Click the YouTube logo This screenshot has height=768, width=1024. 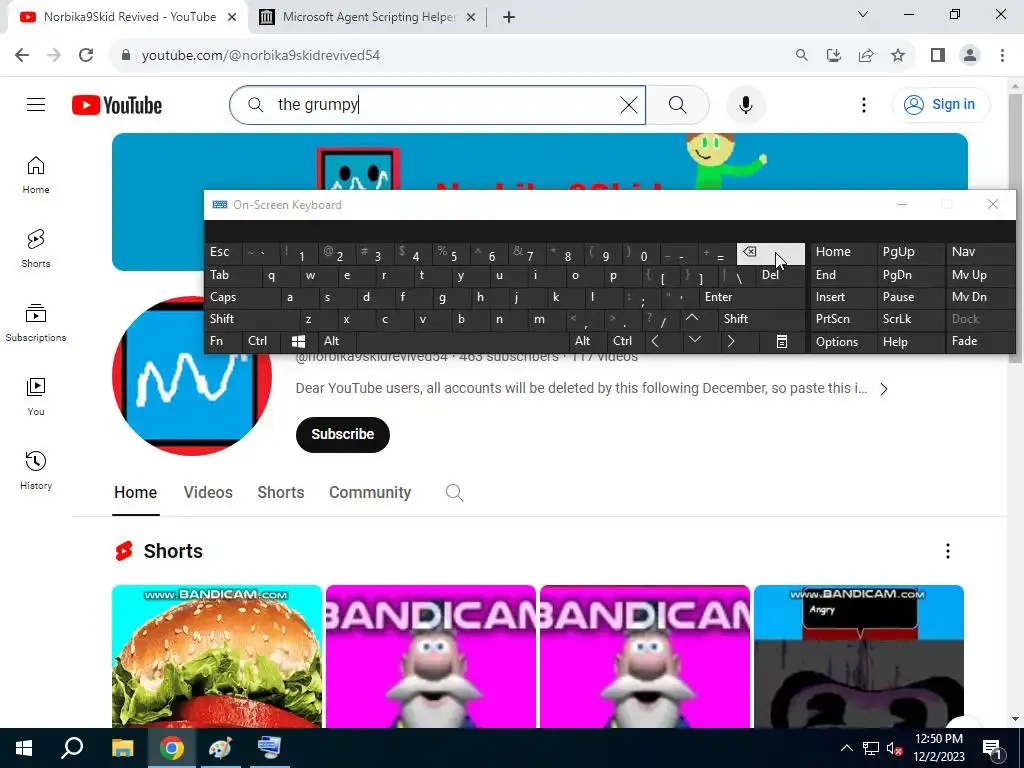click(117, 105)
